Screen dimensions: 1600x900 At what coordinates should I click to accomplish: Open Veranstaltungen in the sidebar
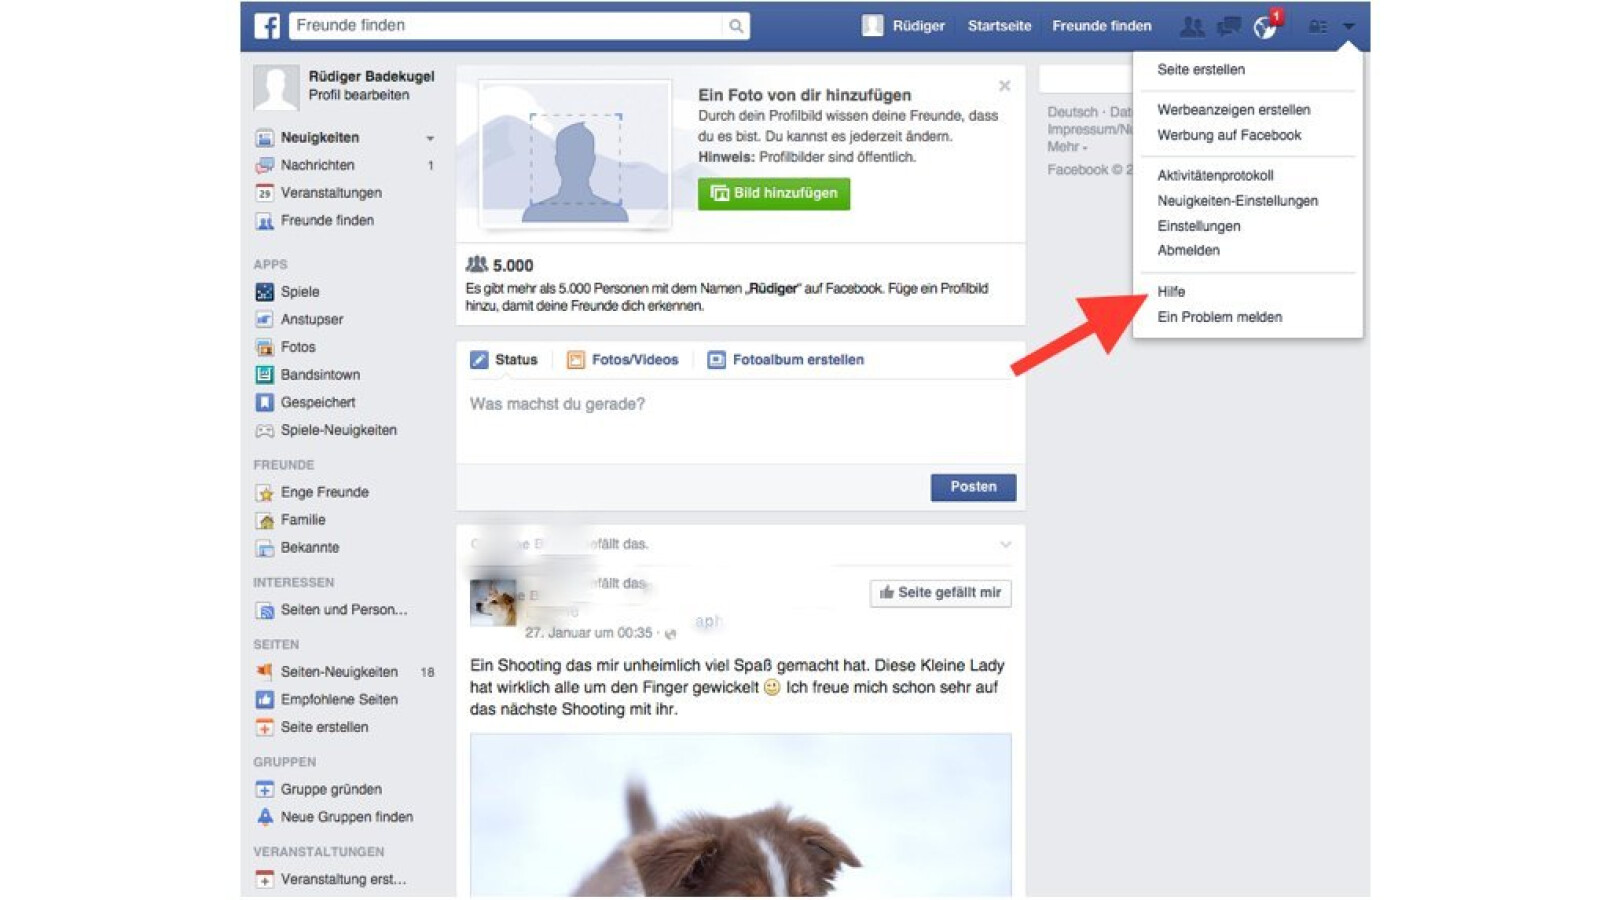(x=330, y=193)
